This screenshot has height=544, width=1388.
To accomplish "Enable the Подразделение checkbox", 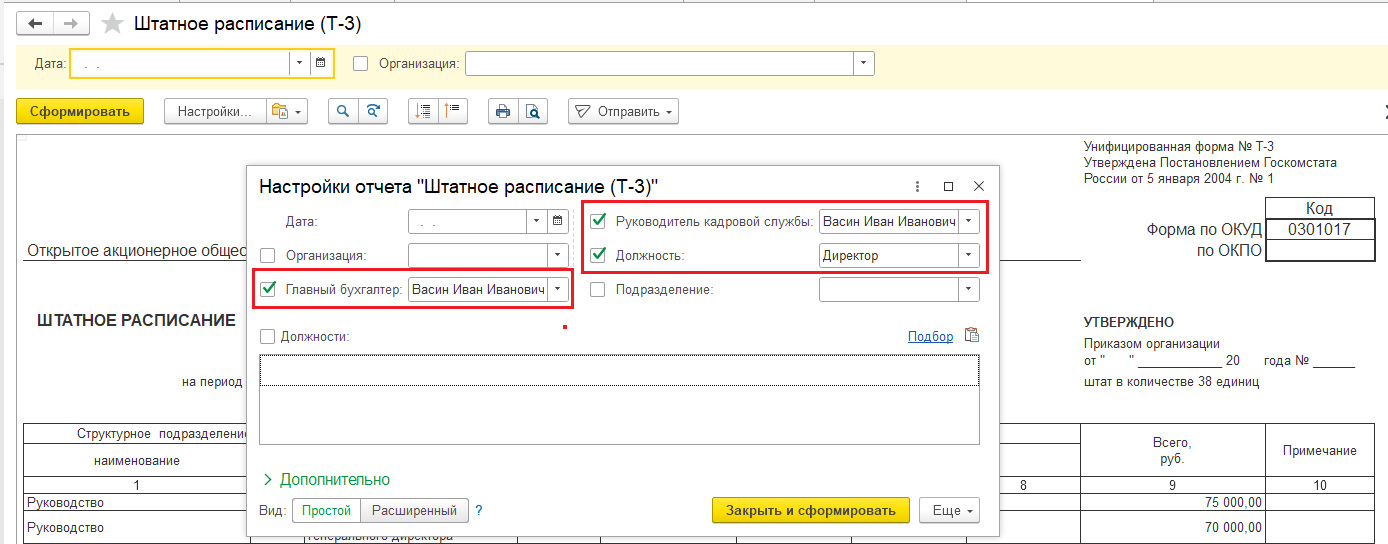I will (x=598, y=289).
